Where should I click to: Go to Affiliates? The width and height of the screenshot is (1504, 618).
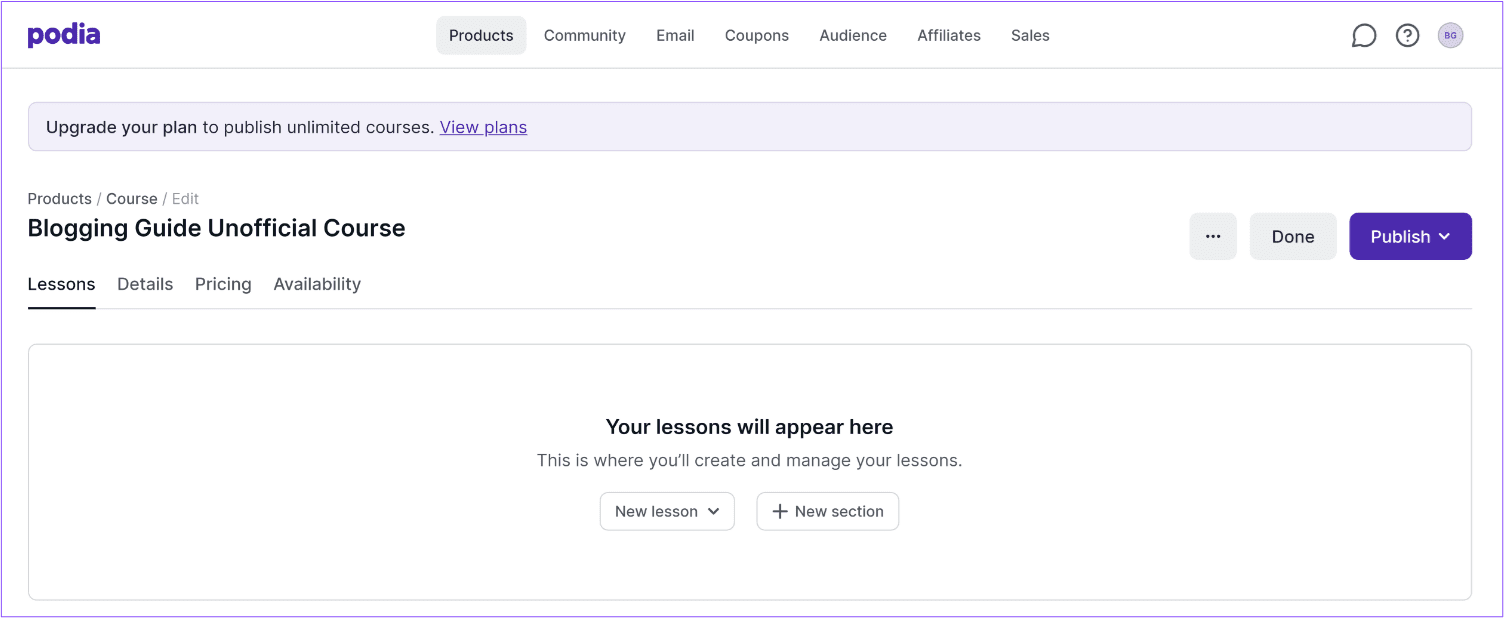[x=949, y=35]
